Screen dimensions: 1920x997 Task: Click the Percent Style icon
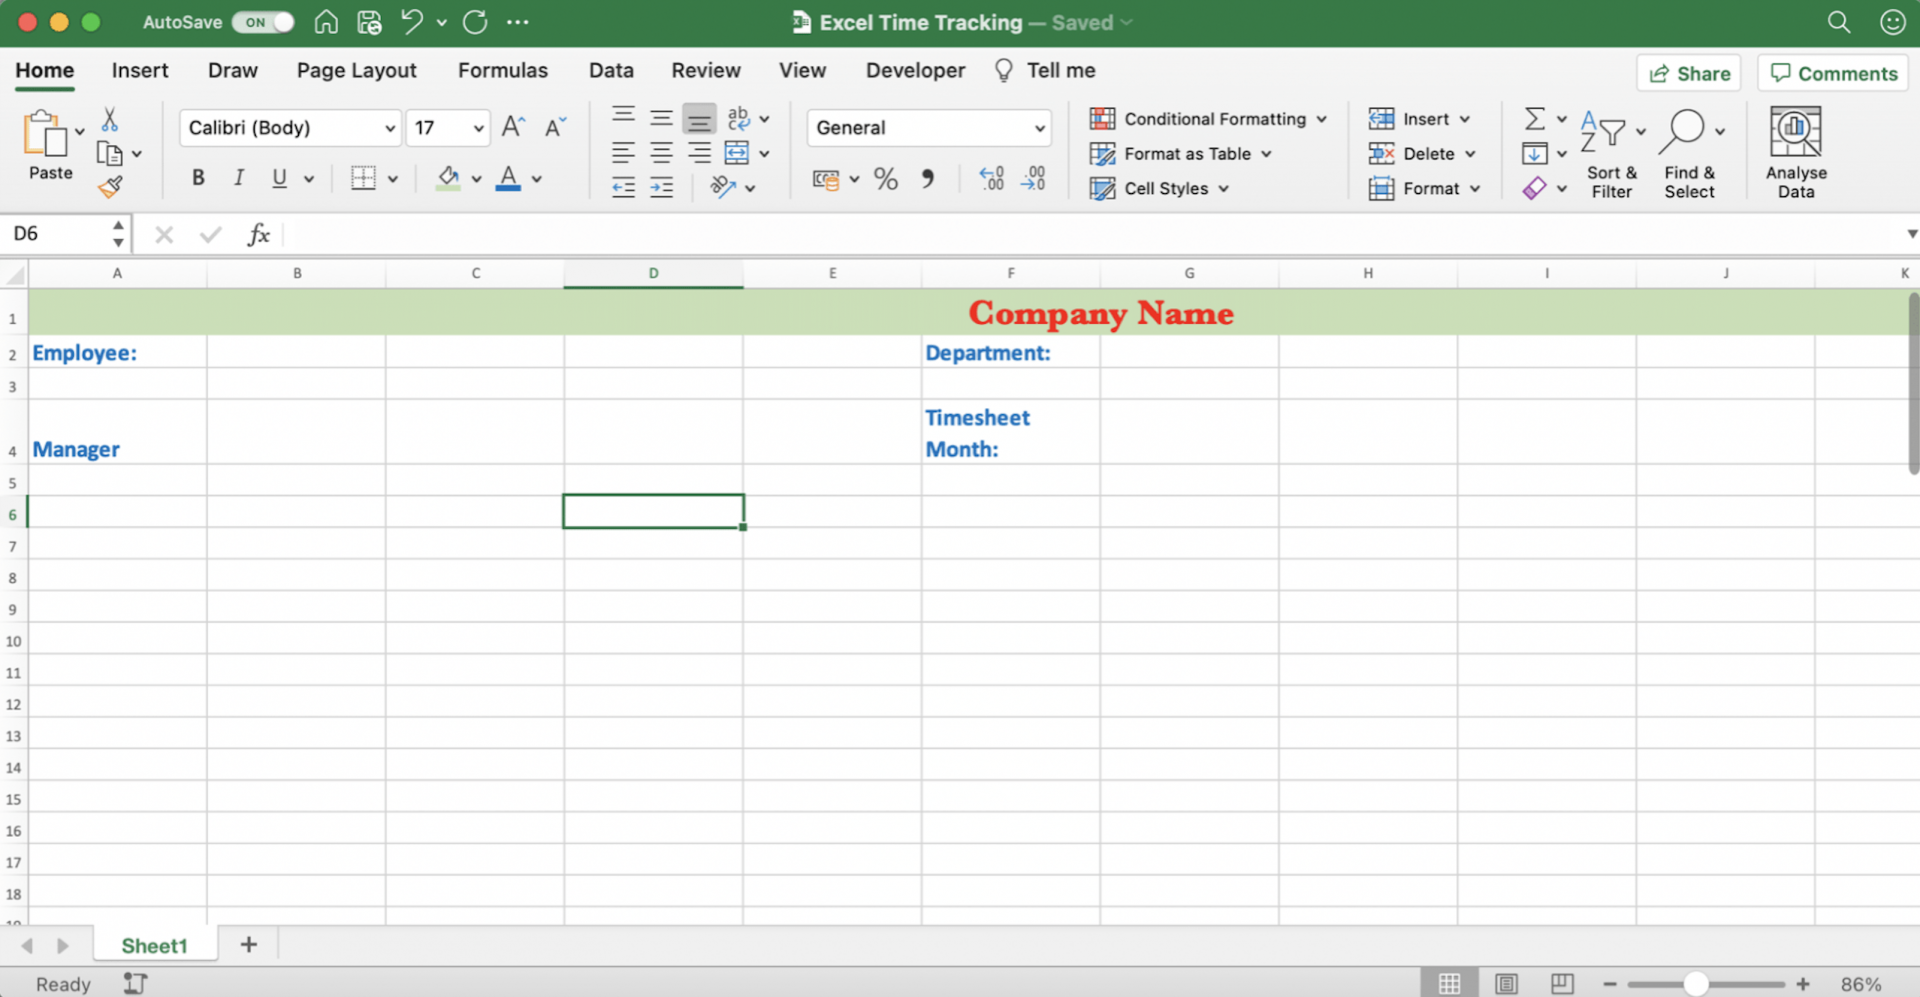pyautogui.click(x=885, y=180)
